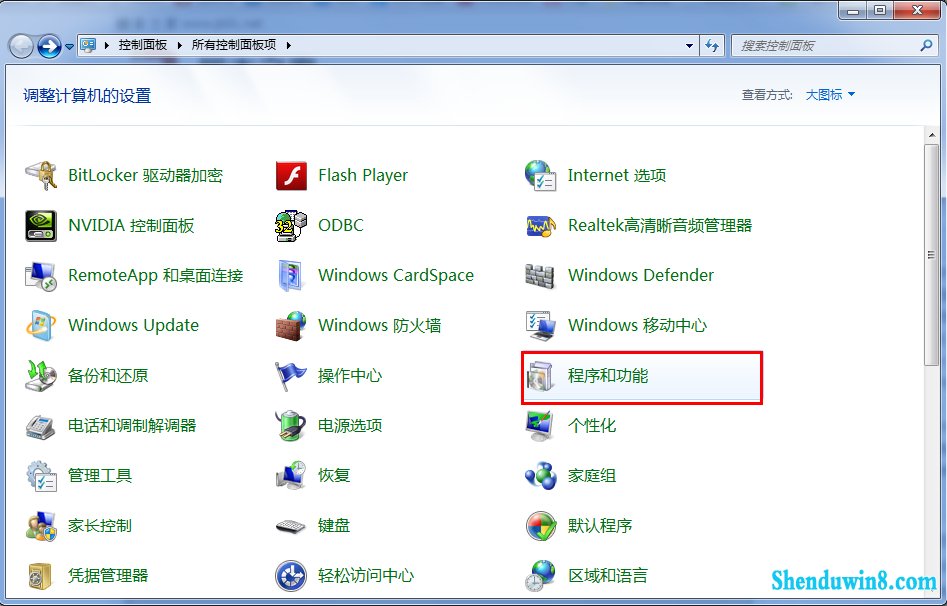Image resolution: width=947 pixels, height=606 pixels.
Task: Open the Internet 选项 globe icon
Action: (541, 175)
